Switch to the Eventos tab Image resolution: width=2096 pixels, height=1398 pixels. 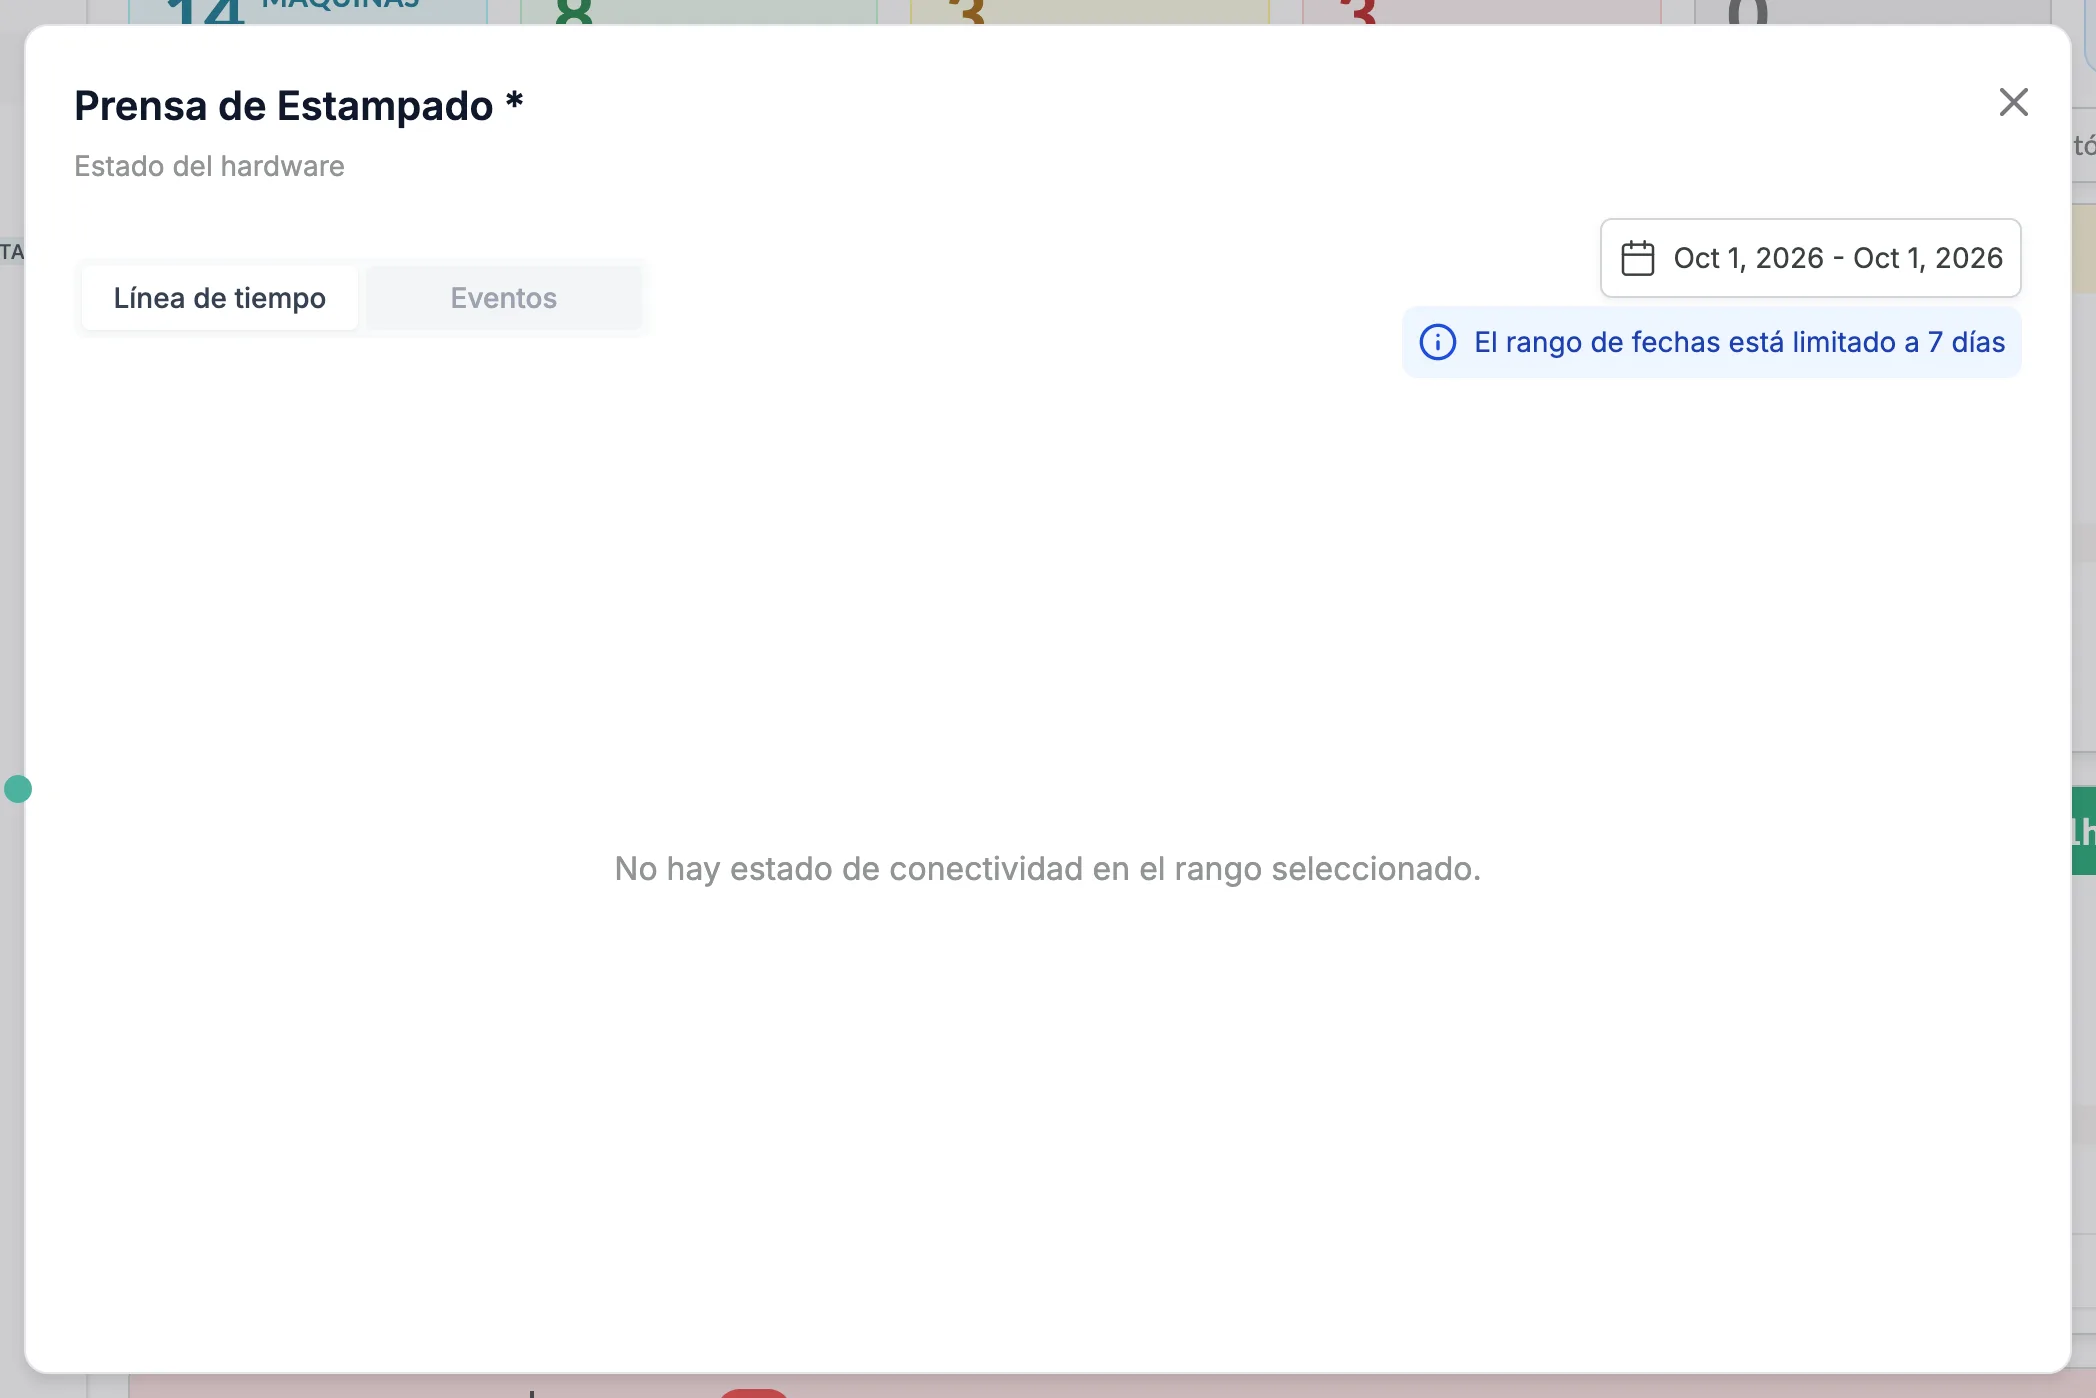click(x=503, y=298)
